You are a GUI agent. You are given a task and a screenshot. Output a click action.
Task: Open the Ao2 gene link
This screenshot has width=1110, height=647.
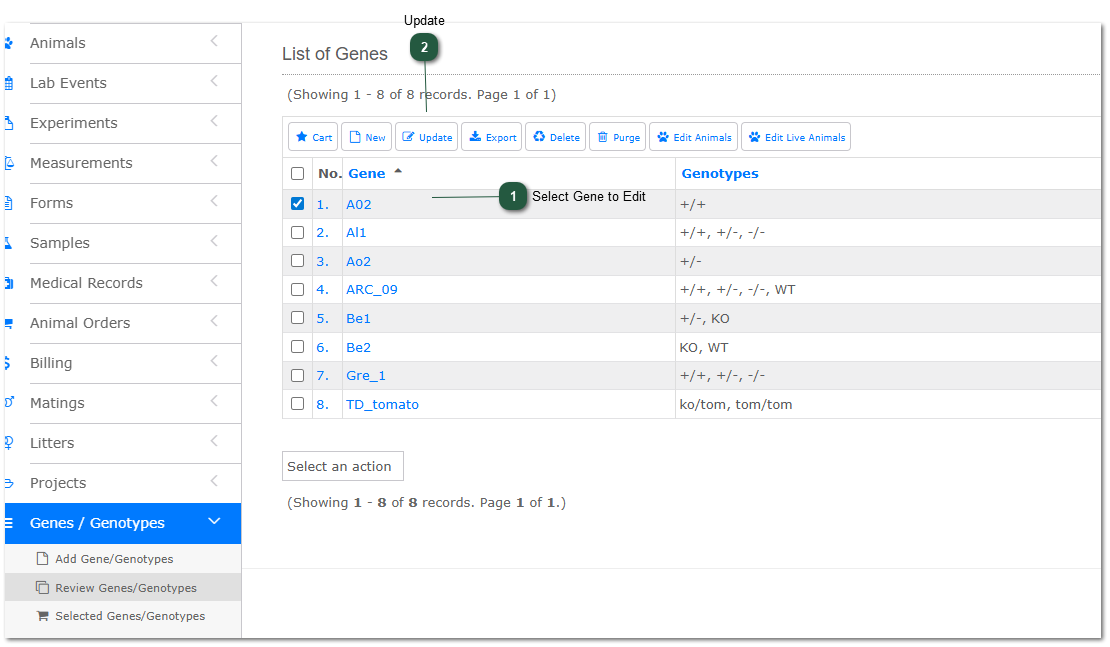[358, 261]
